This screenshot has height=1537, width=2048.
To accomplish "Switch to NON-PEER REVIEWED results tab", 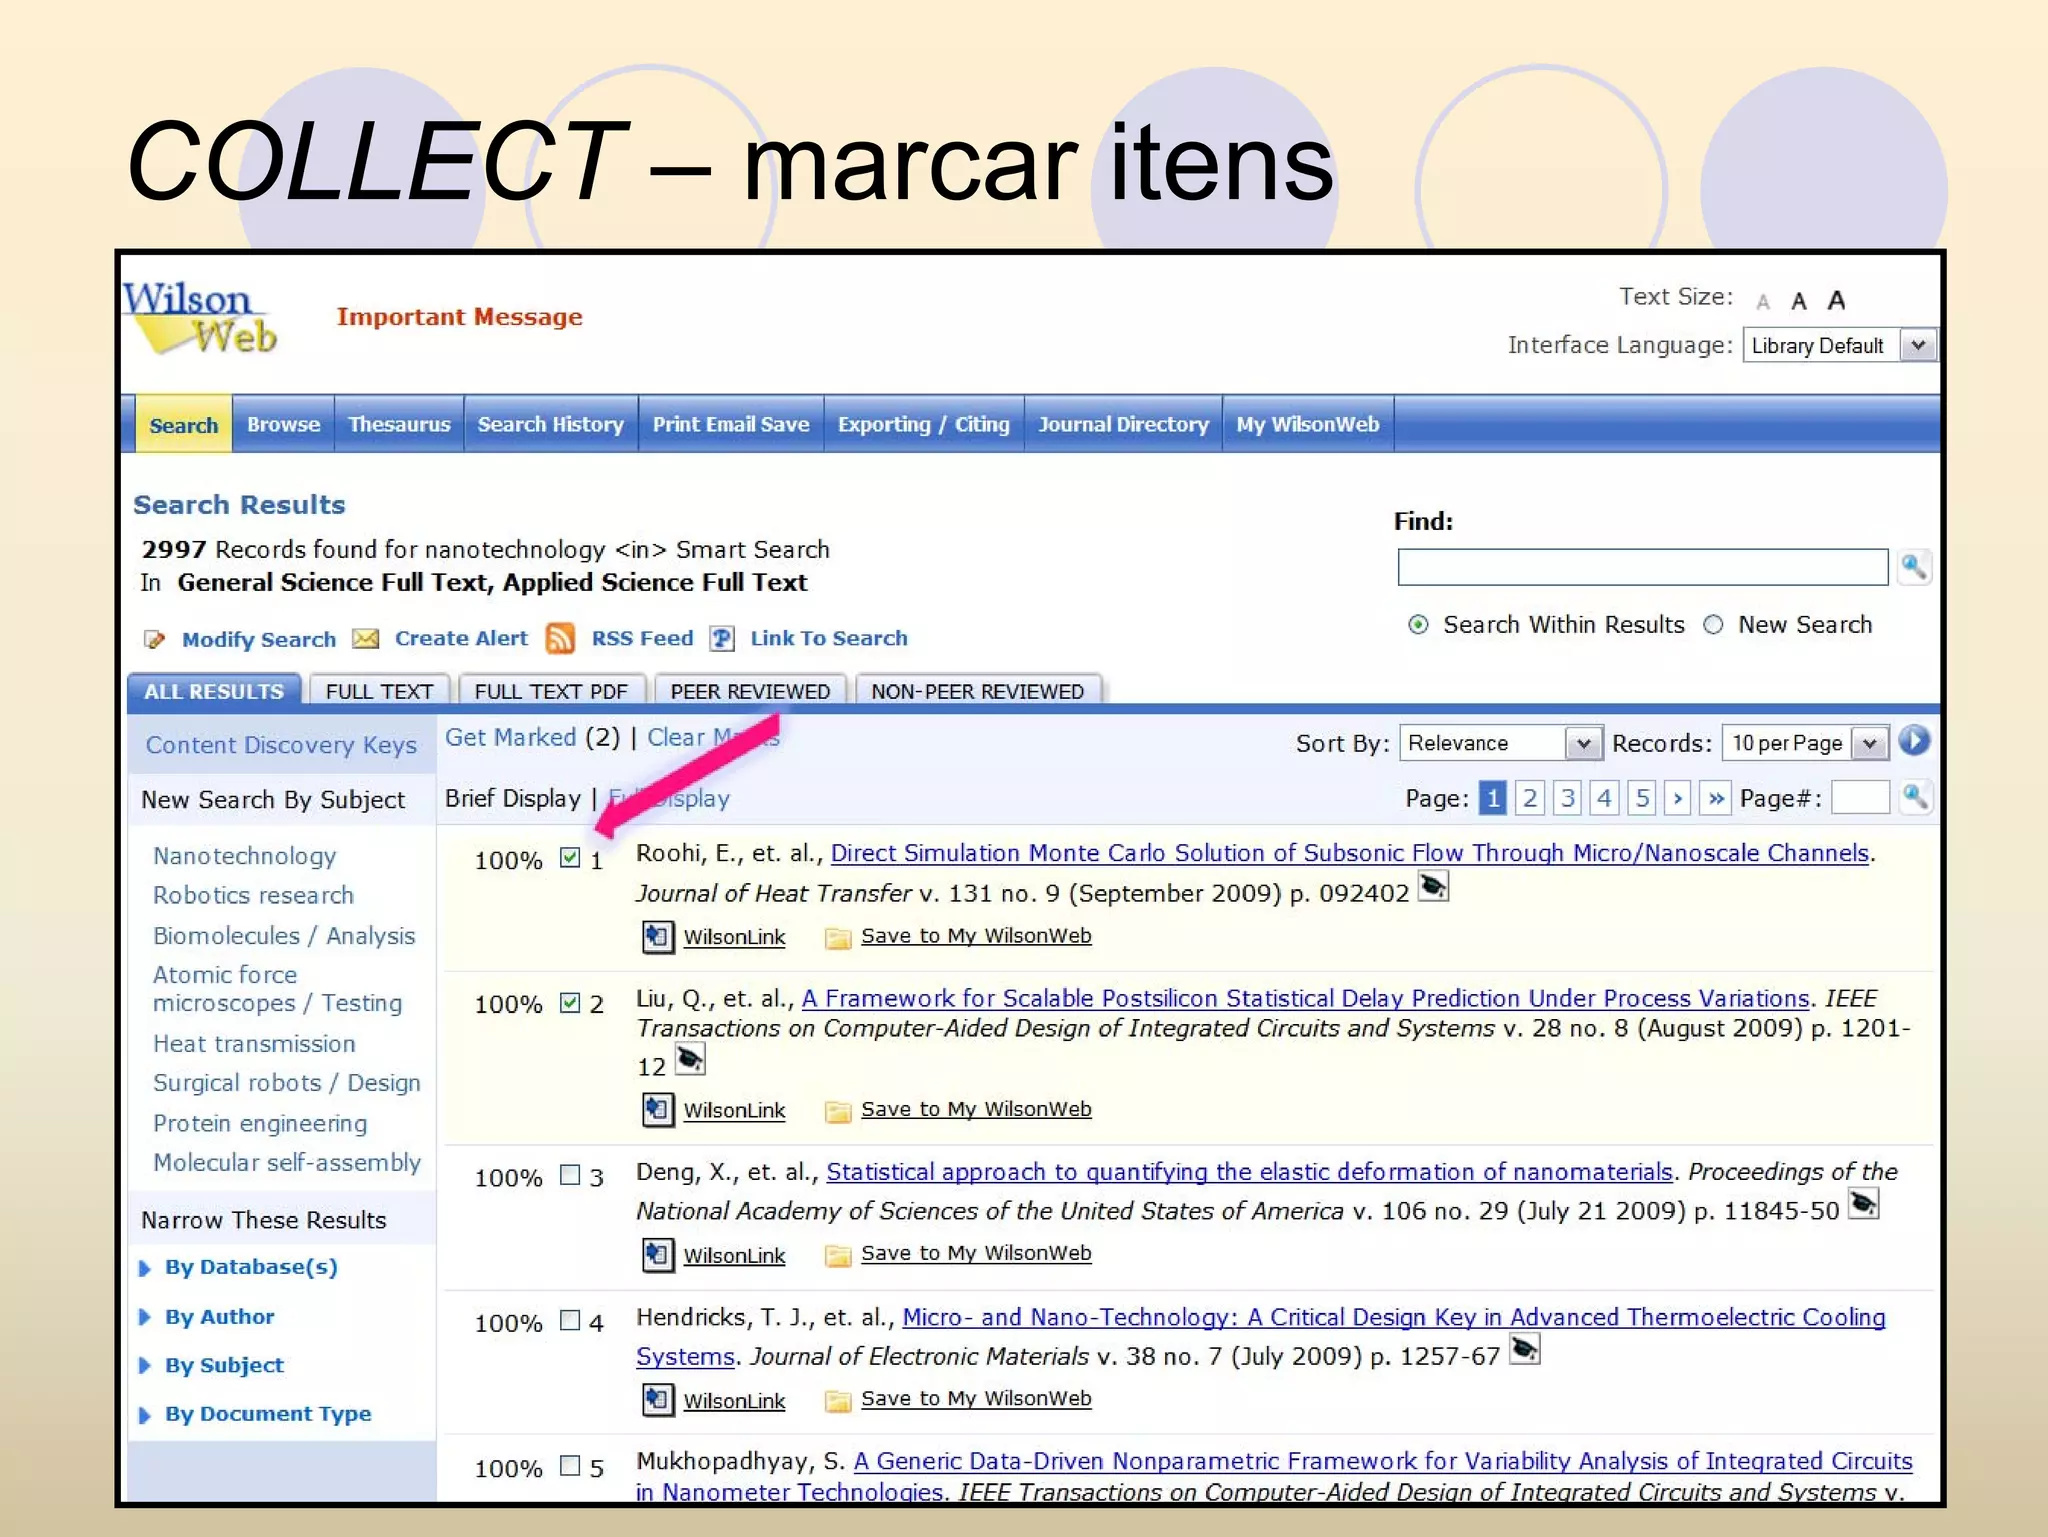I will 977,691.
